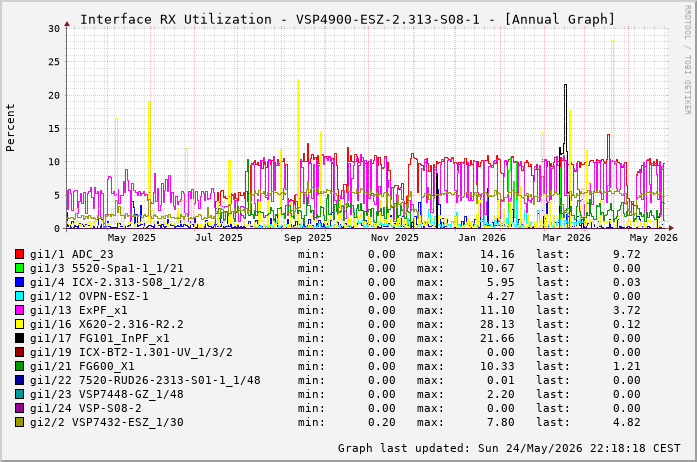This screenshot has height=462, width=697.
Task: Click the Nov 2025 x-axis label
Action: 395,238
